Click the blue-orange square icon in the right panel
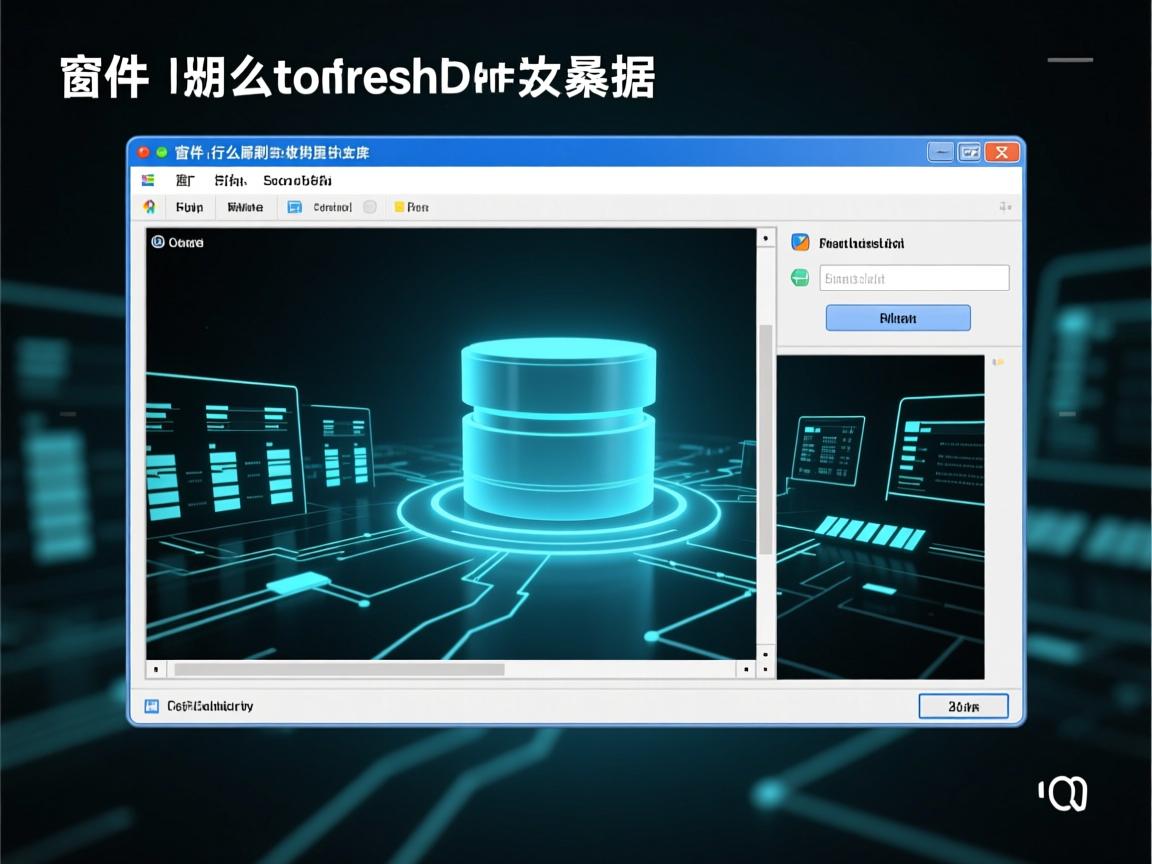The image size is (1152, 864). click(798, 243)
